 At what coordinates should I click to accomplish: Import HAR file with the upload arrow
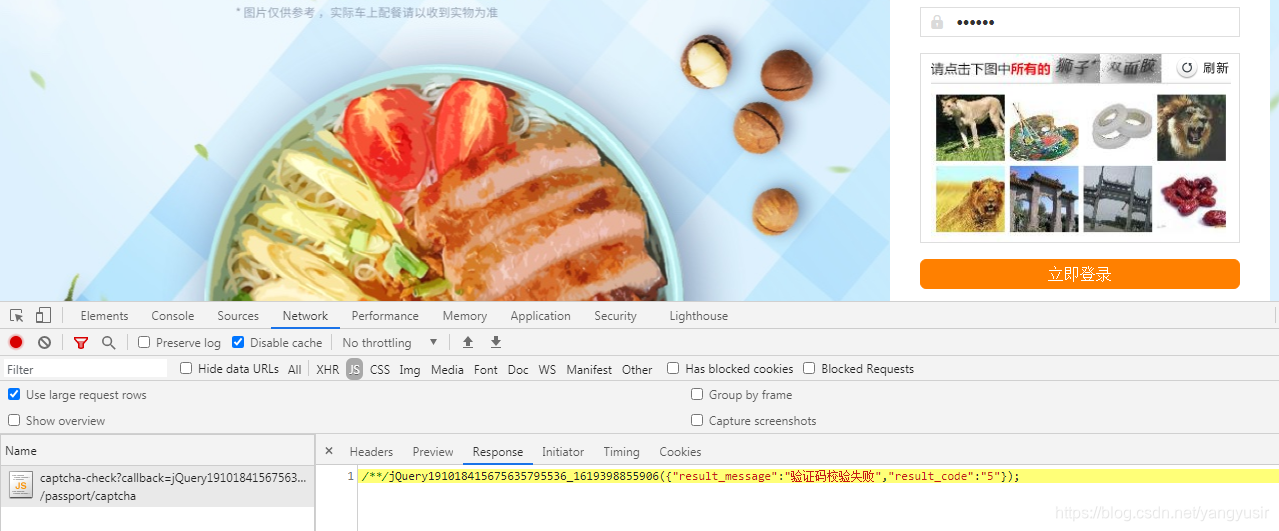click(467, 342)
